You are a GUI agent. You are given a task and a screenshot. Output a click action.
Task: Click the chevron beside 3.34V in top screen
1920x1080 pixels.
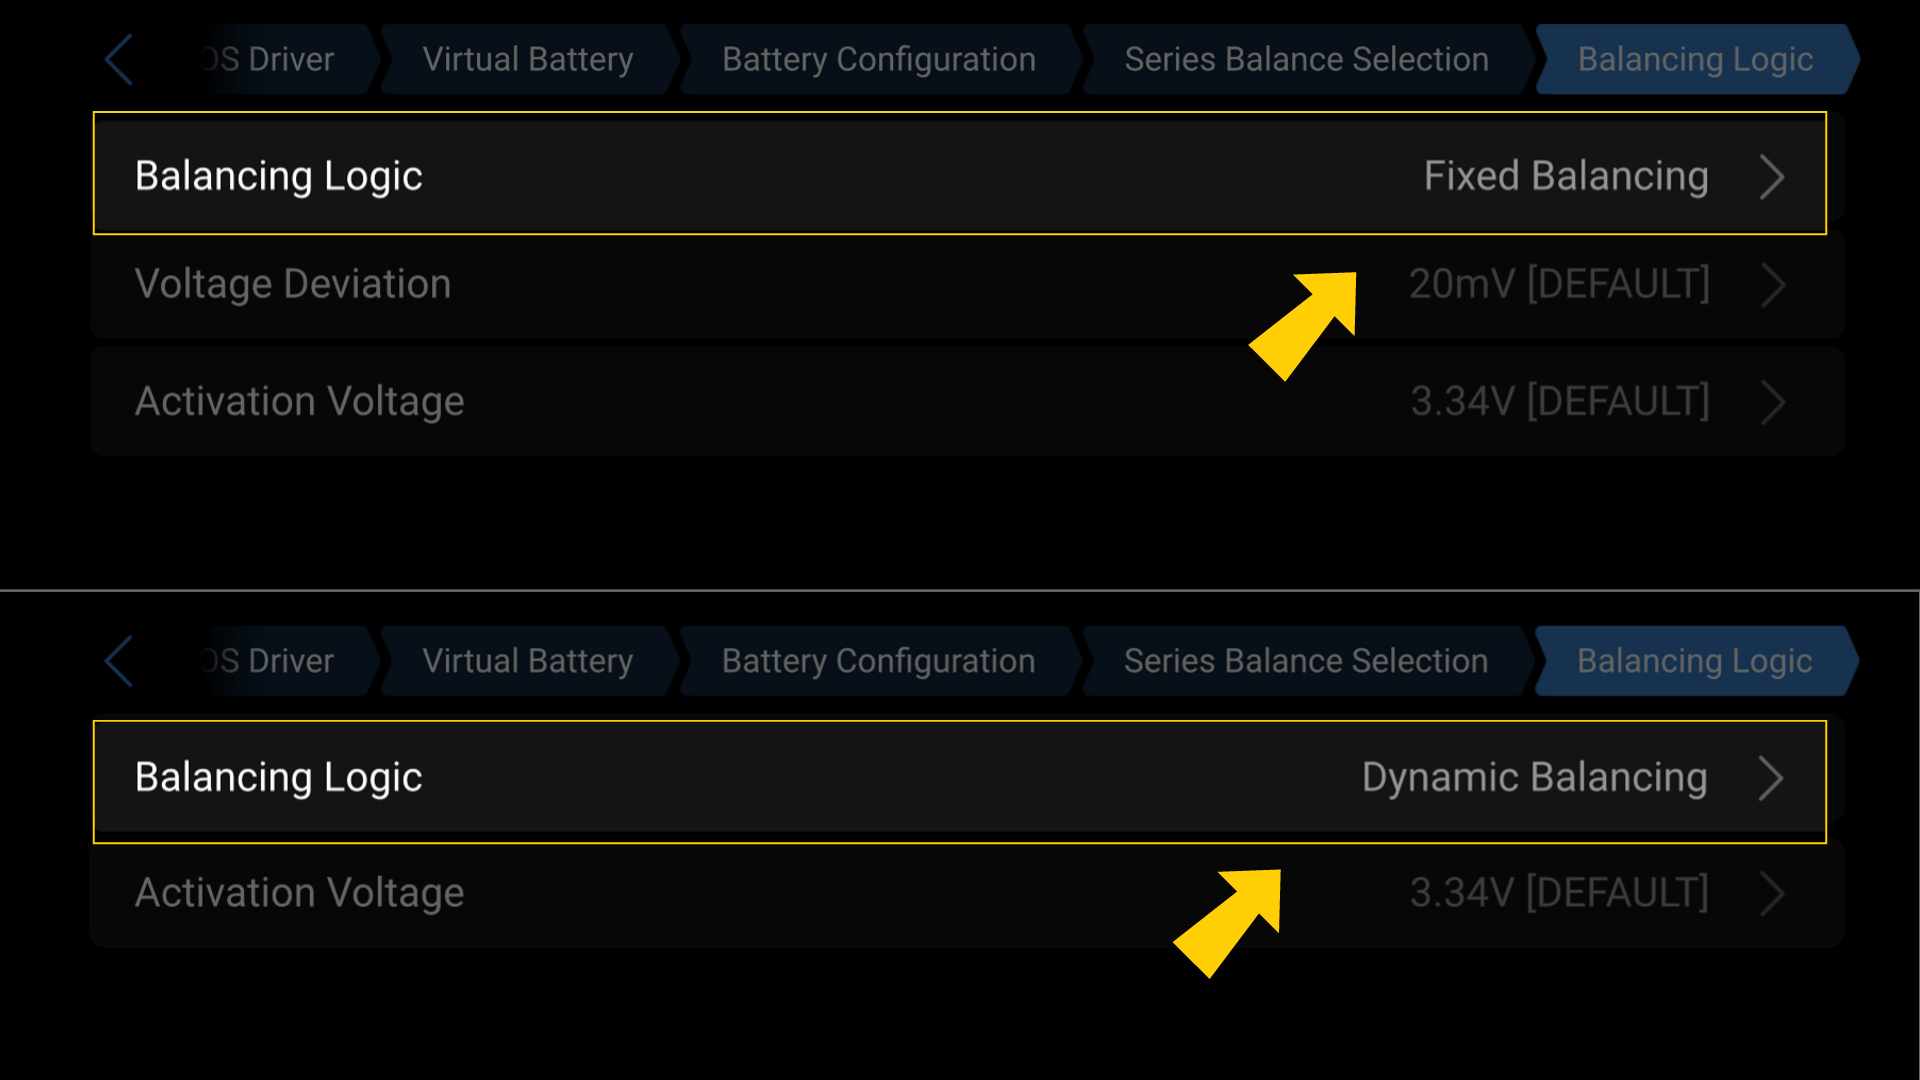(1775, 402)
